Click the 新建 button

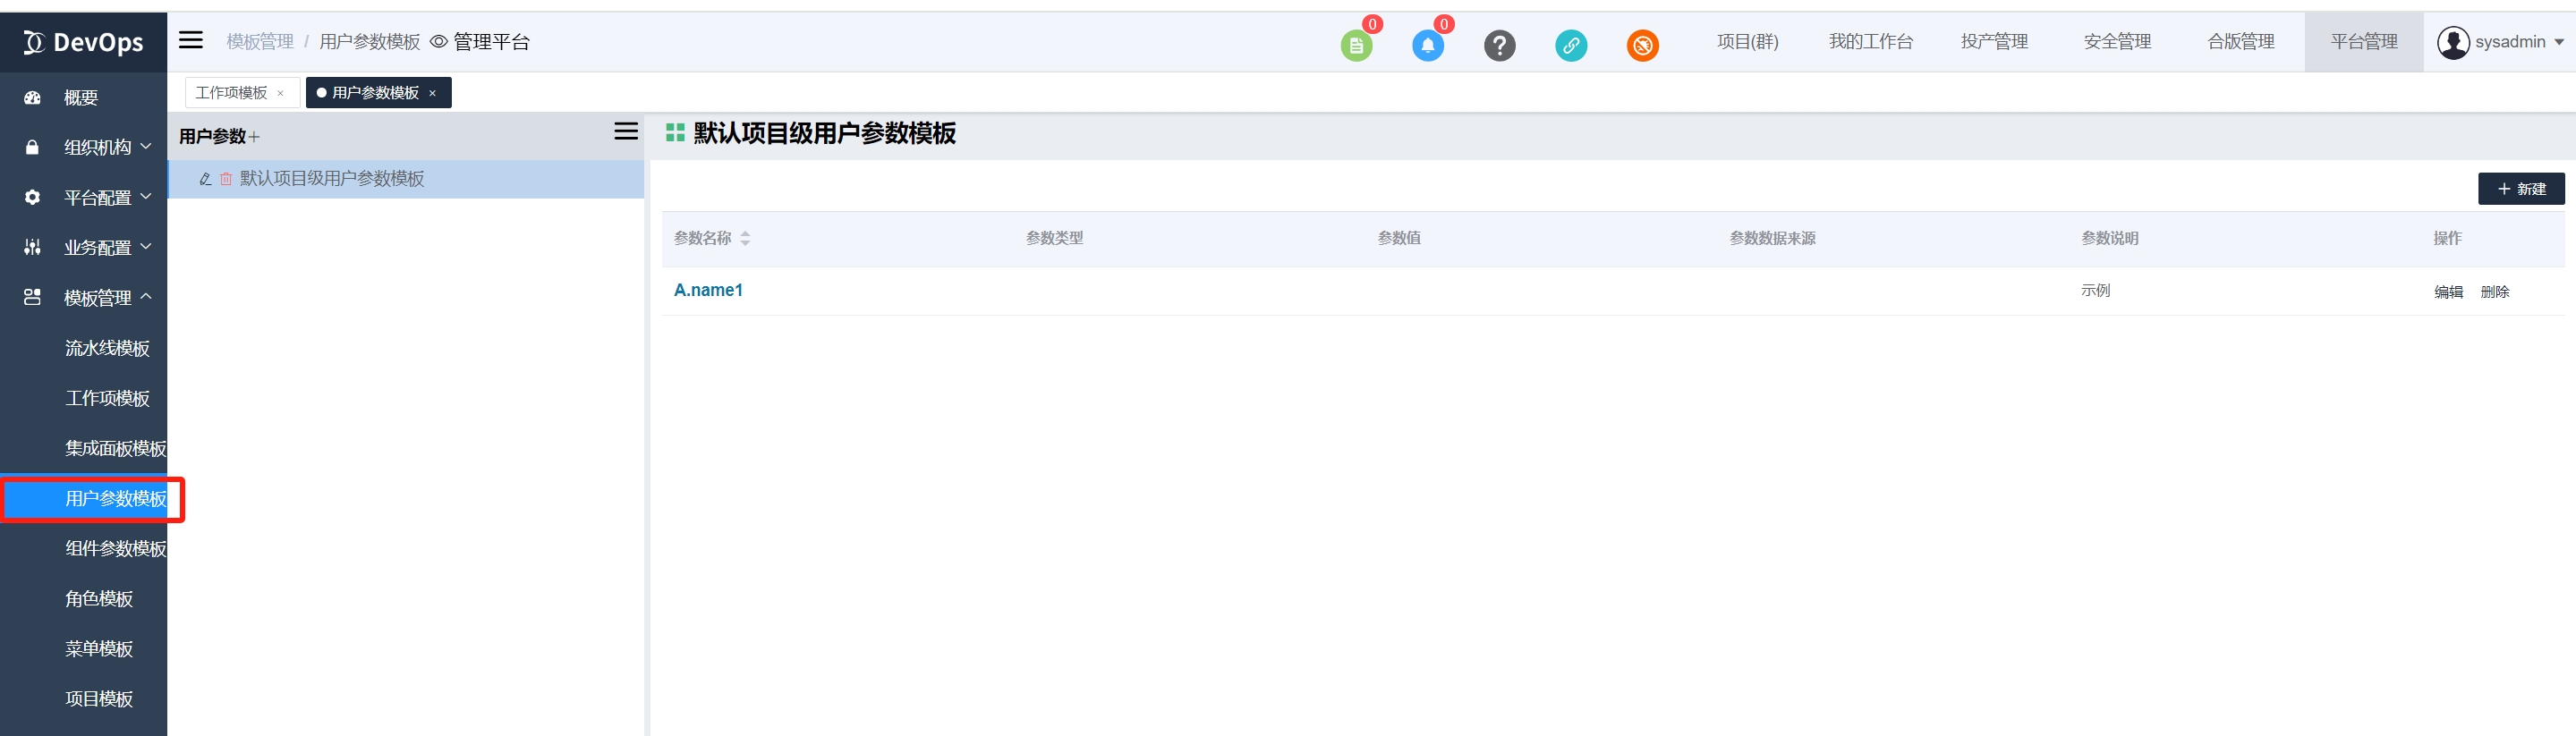pos(2521,189)
